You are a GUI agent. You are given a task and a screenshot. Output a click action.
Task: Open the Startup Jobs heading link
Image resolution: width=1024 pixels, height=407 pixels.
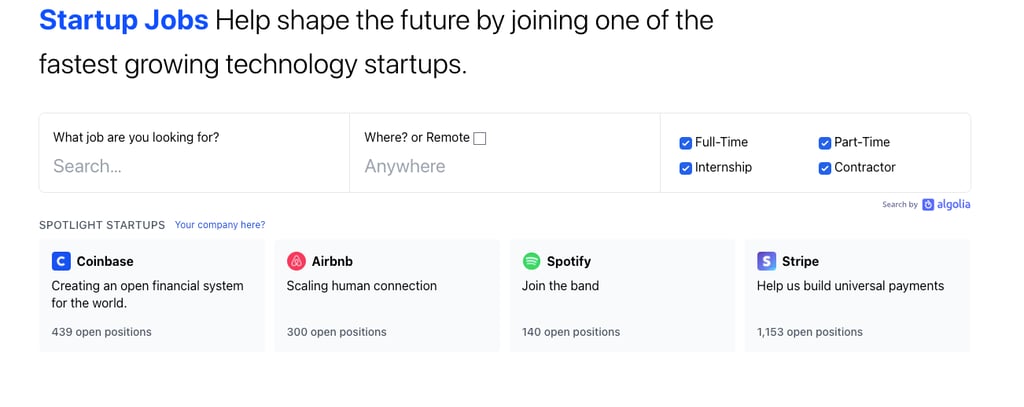(124, 20)
